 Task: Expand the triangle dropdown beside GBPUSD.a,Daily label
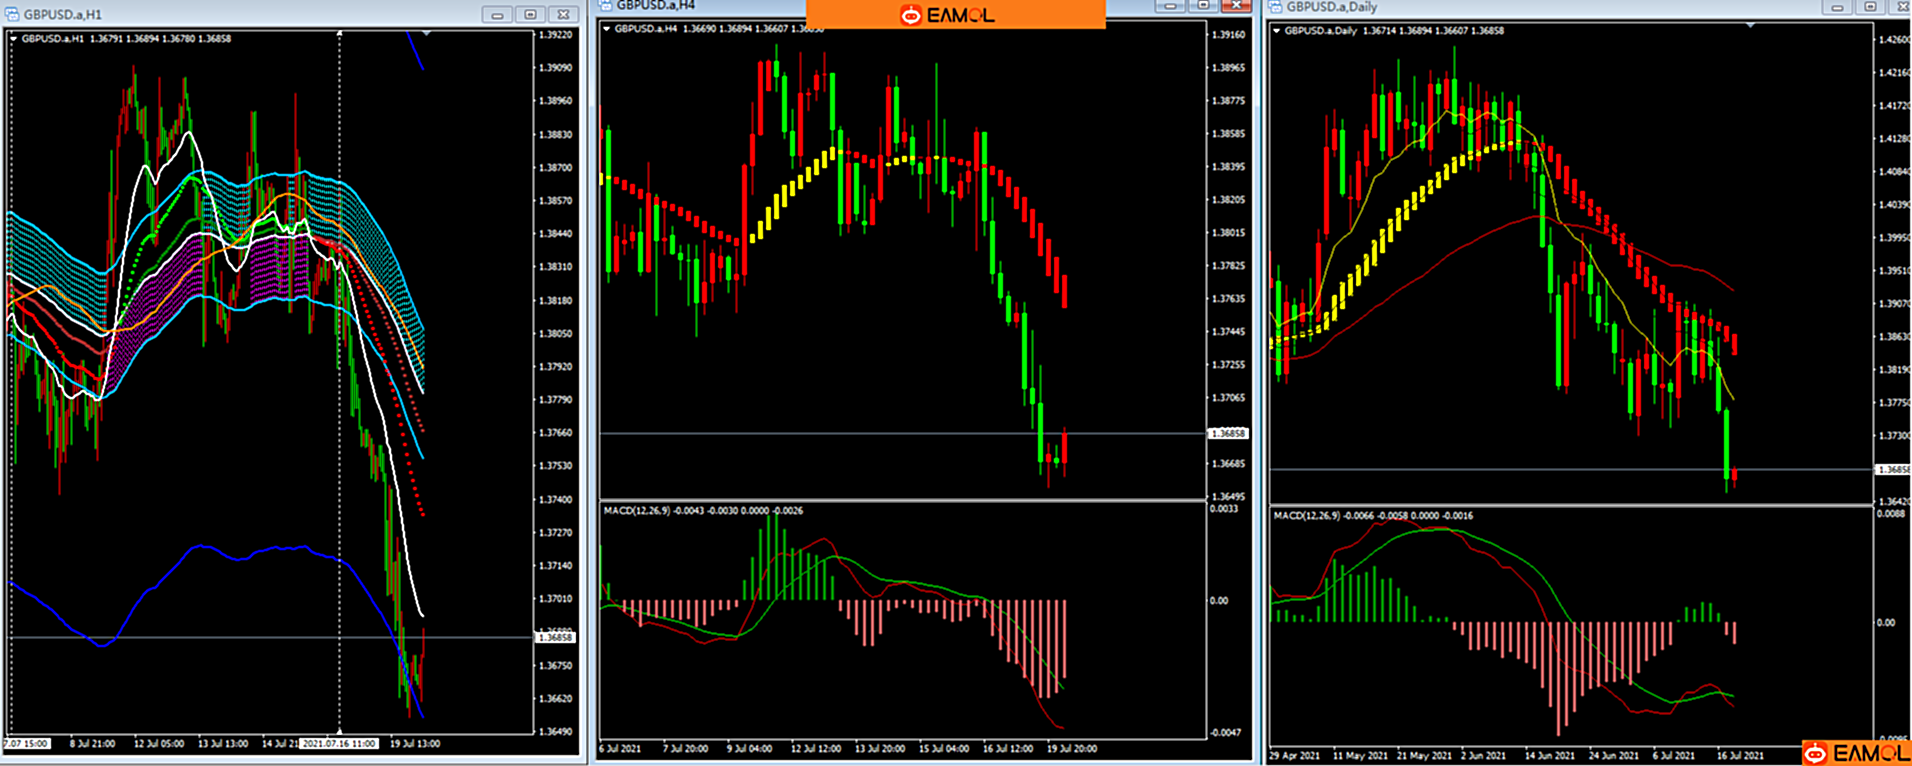(x=1276, y=31)
